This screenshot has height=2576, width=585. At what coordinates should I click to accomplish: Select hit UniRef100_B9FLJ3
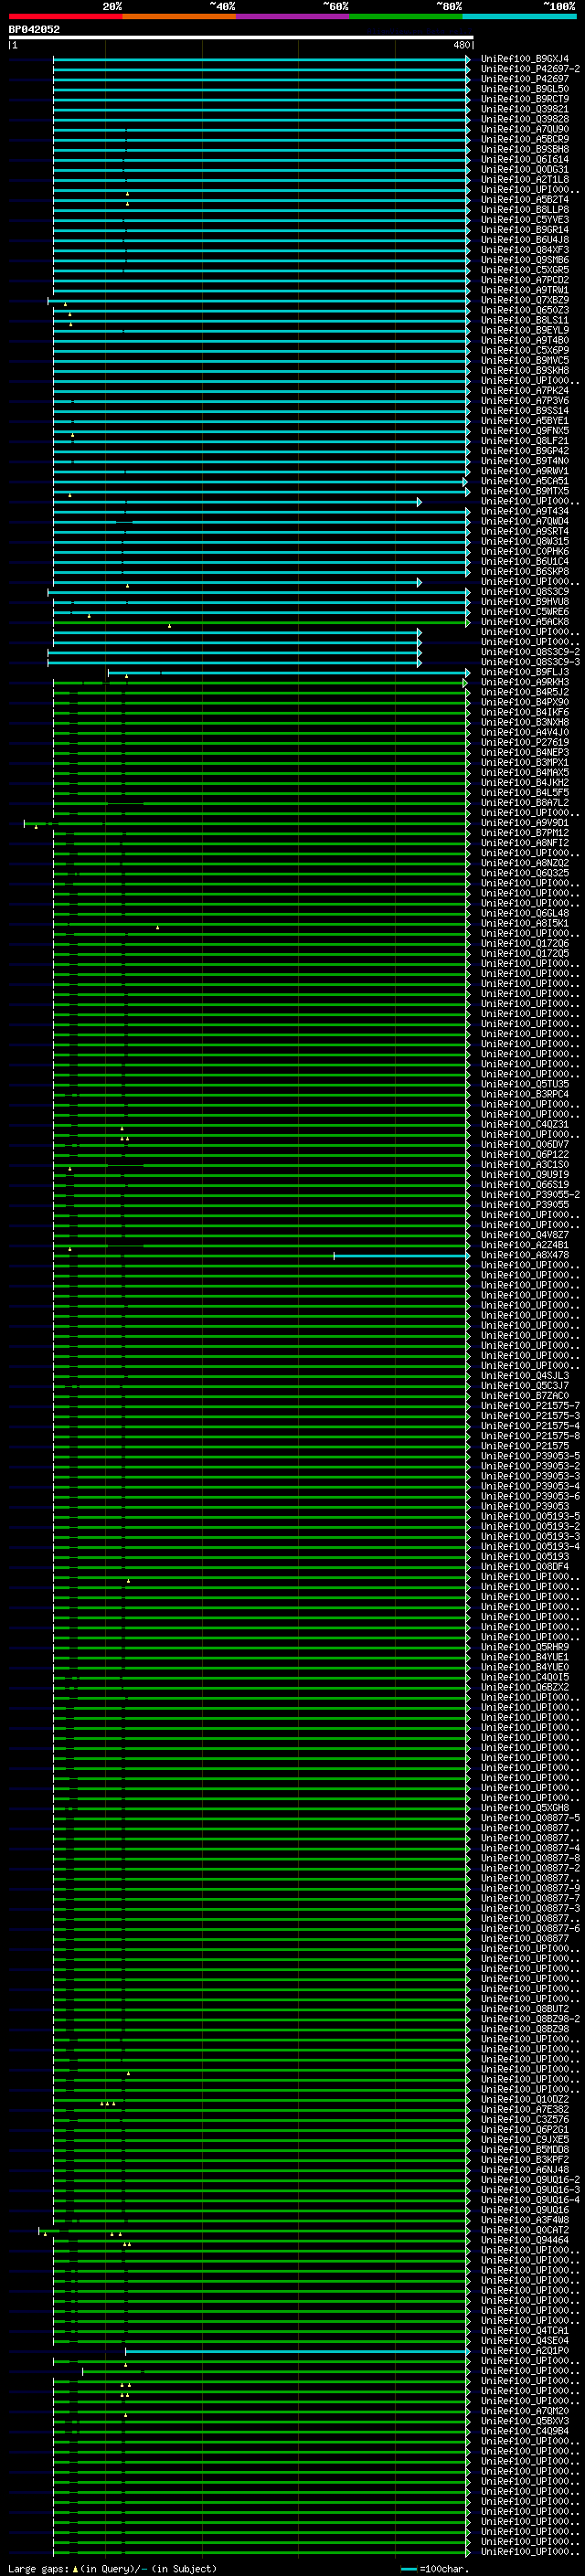525,672
